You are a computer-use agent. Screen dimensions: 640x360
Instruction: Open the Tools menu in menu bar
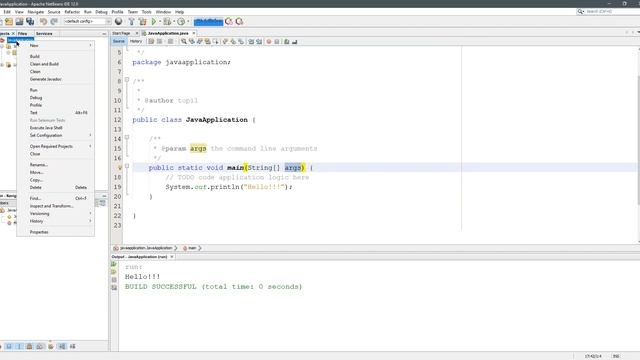click(146, 12)
